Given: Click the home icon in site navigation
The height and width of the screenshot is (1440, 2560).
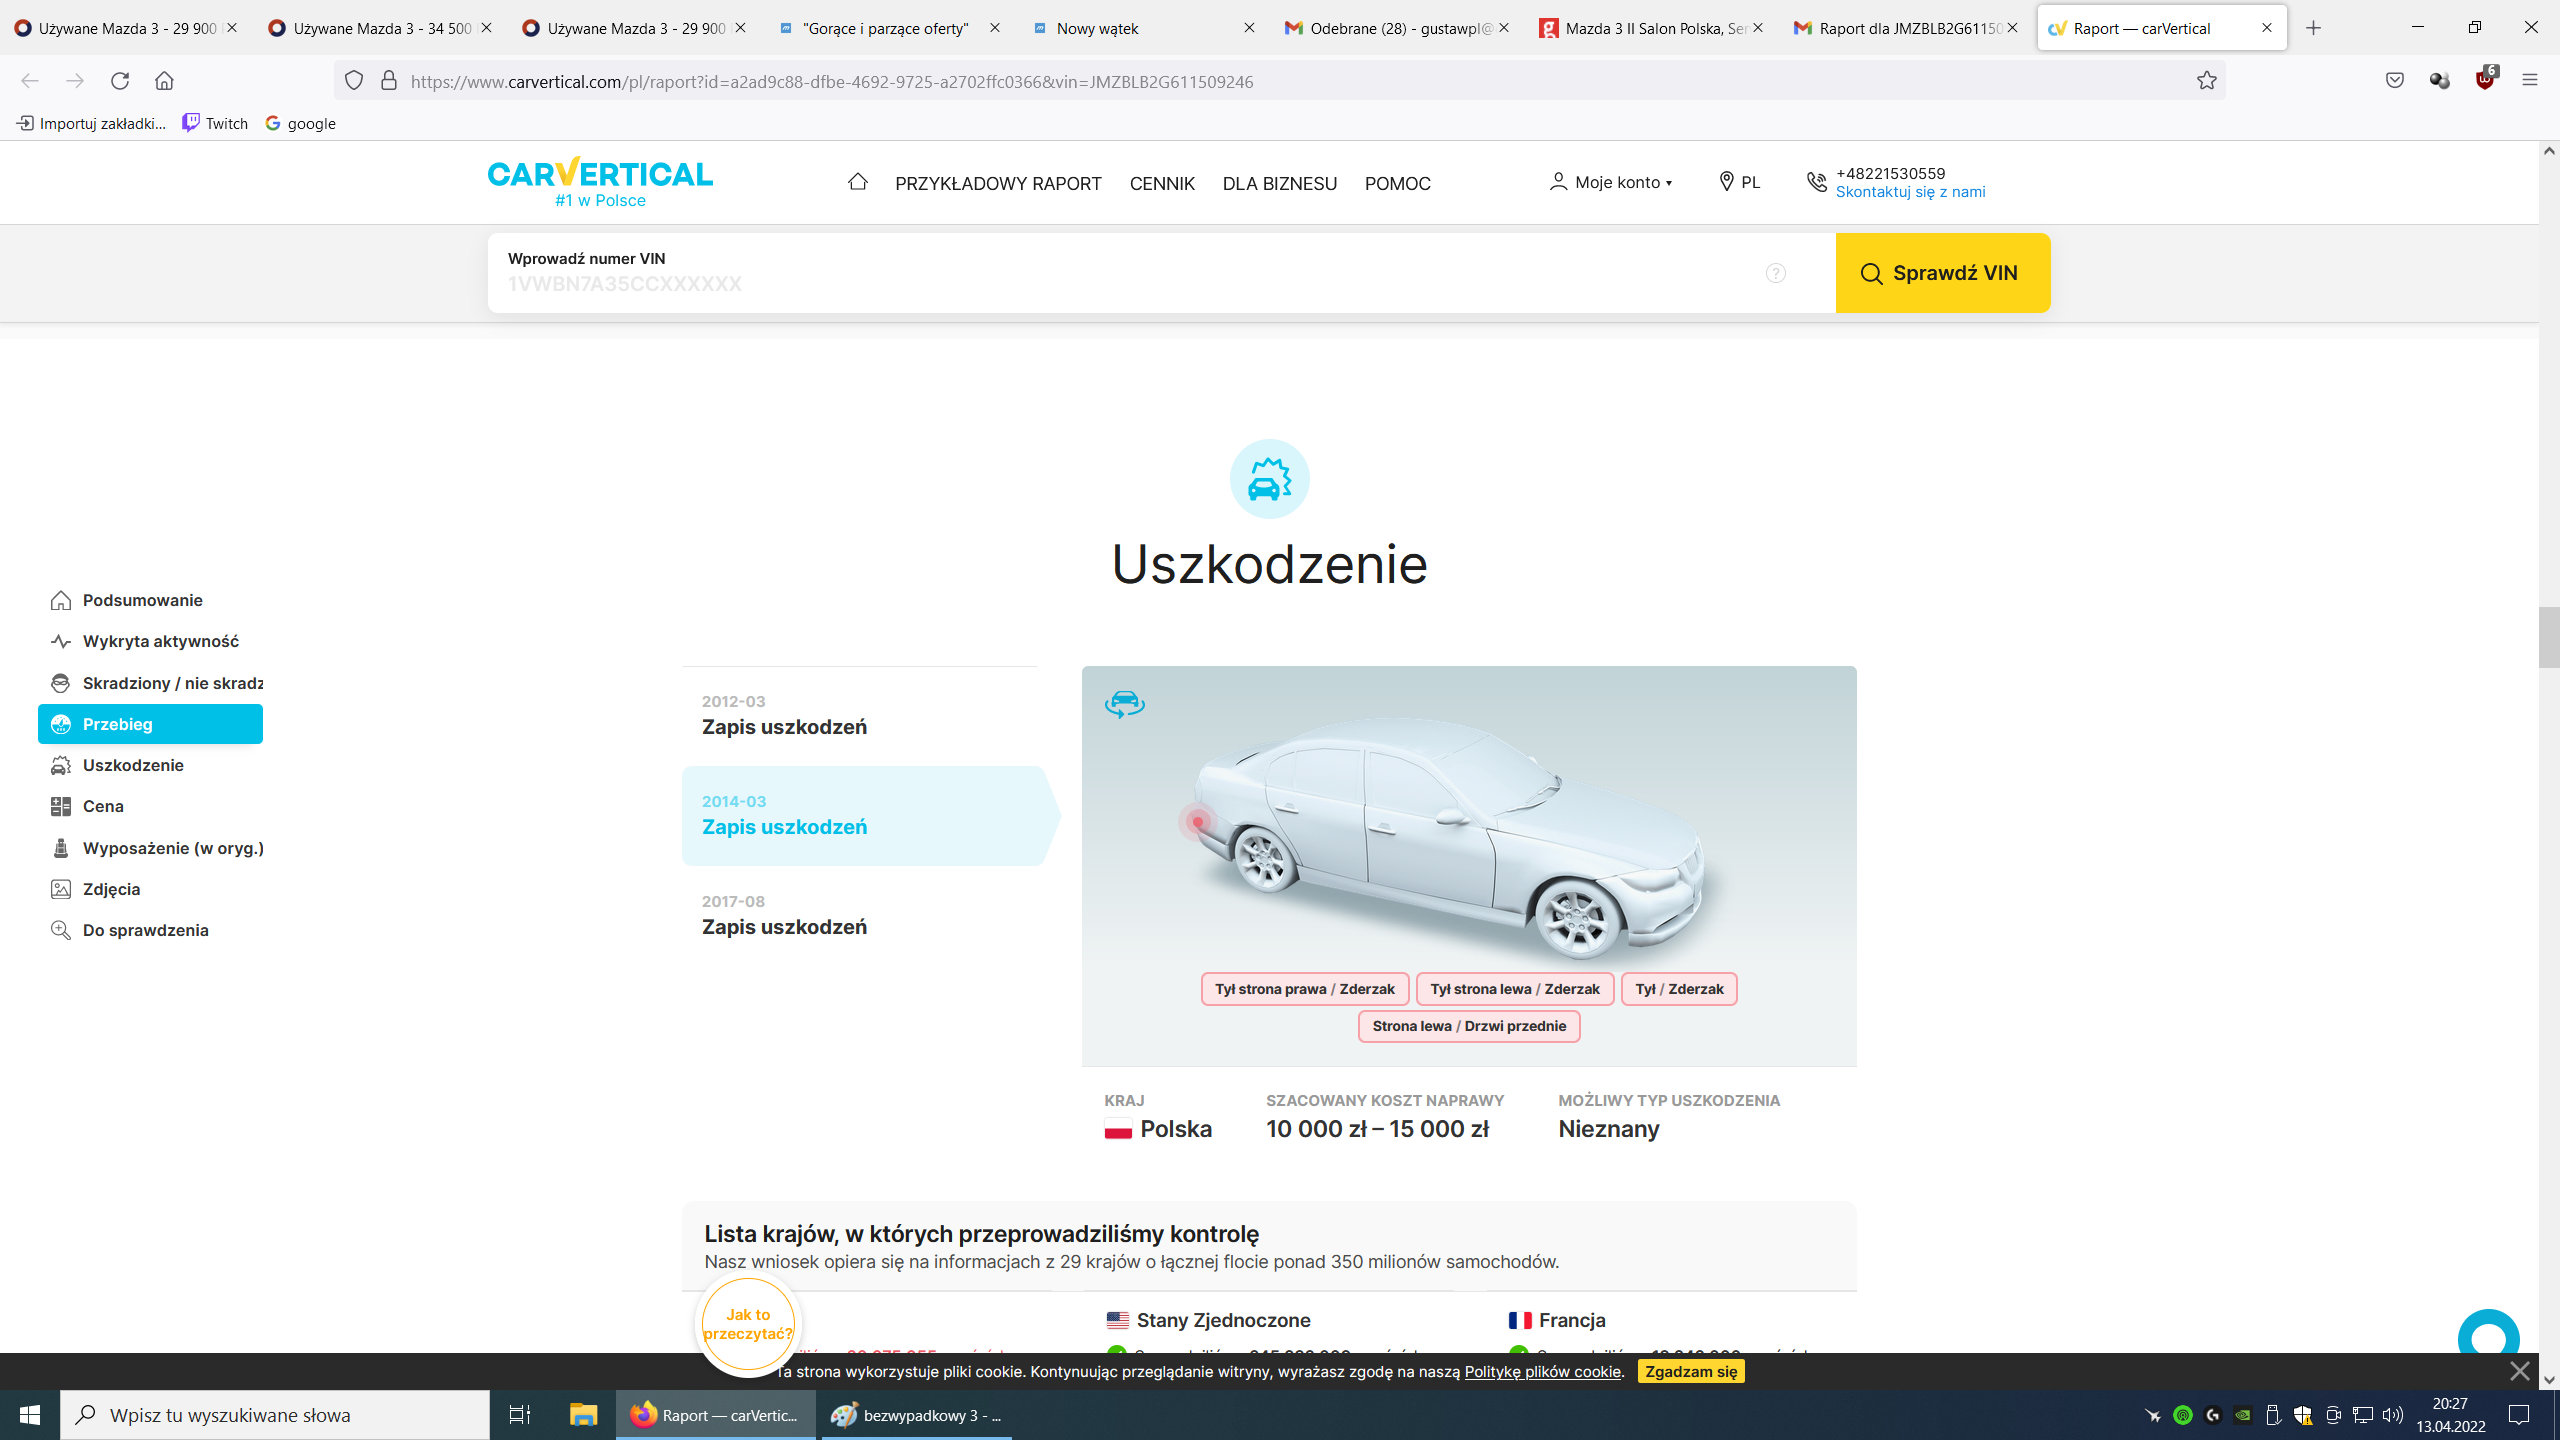Looking at the screenshot, I should [857, 182].
